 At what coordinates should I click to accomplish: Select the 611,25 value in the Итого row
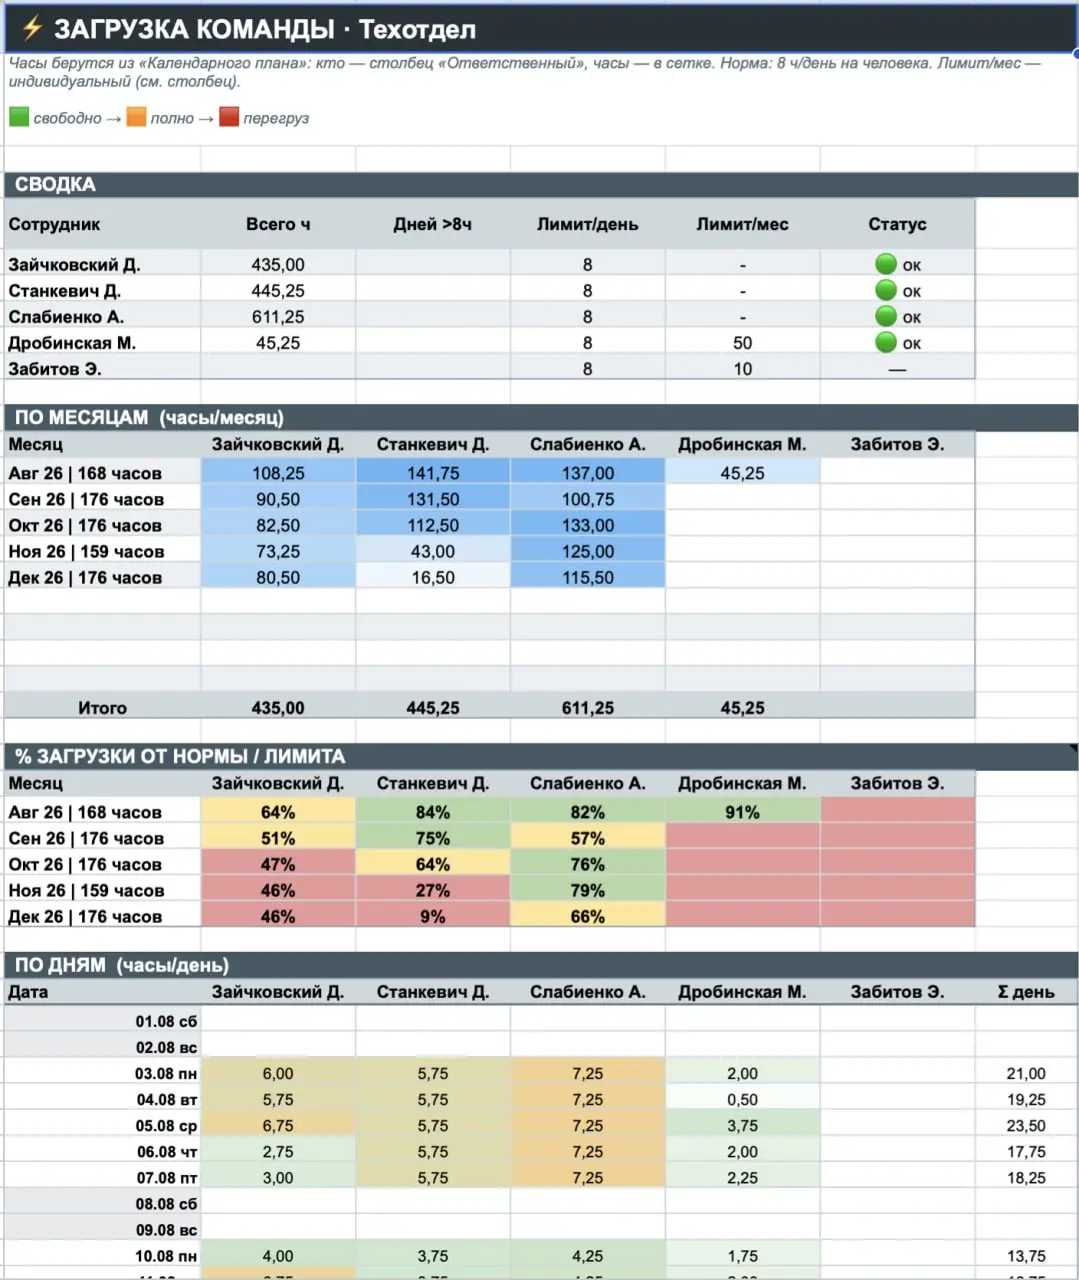(588, 706)
